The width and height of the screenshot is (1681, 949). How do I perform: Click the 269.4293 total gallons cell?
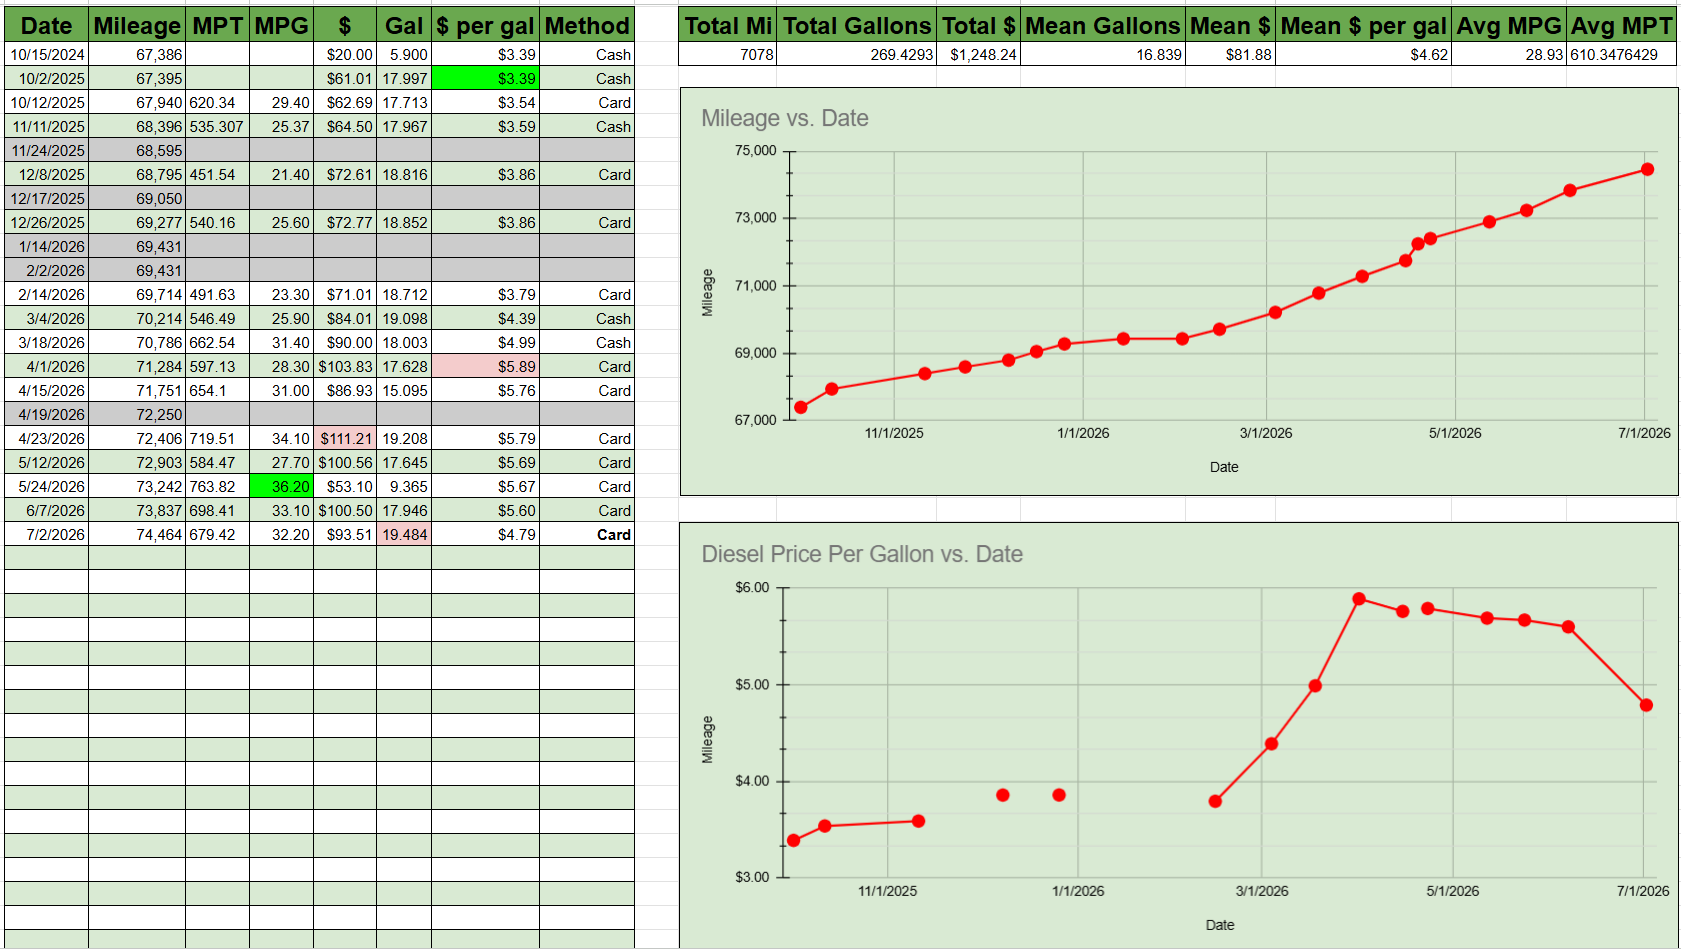[857, 54]
